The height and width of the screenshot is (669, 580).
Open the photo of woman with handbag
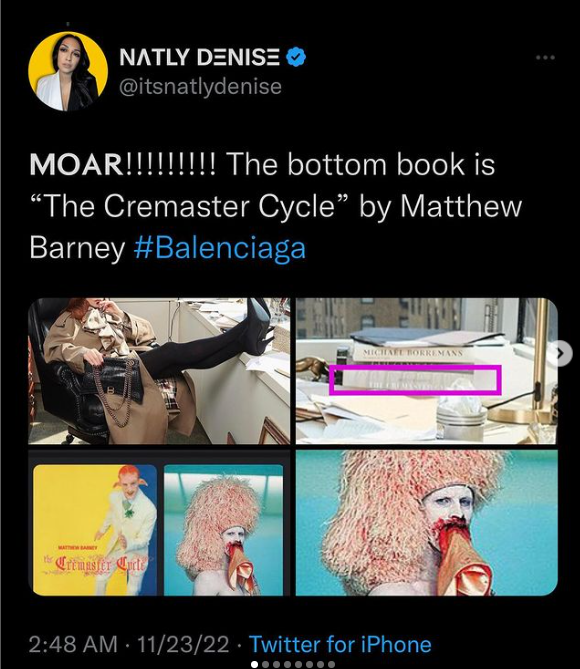click(x=159, y=371)
